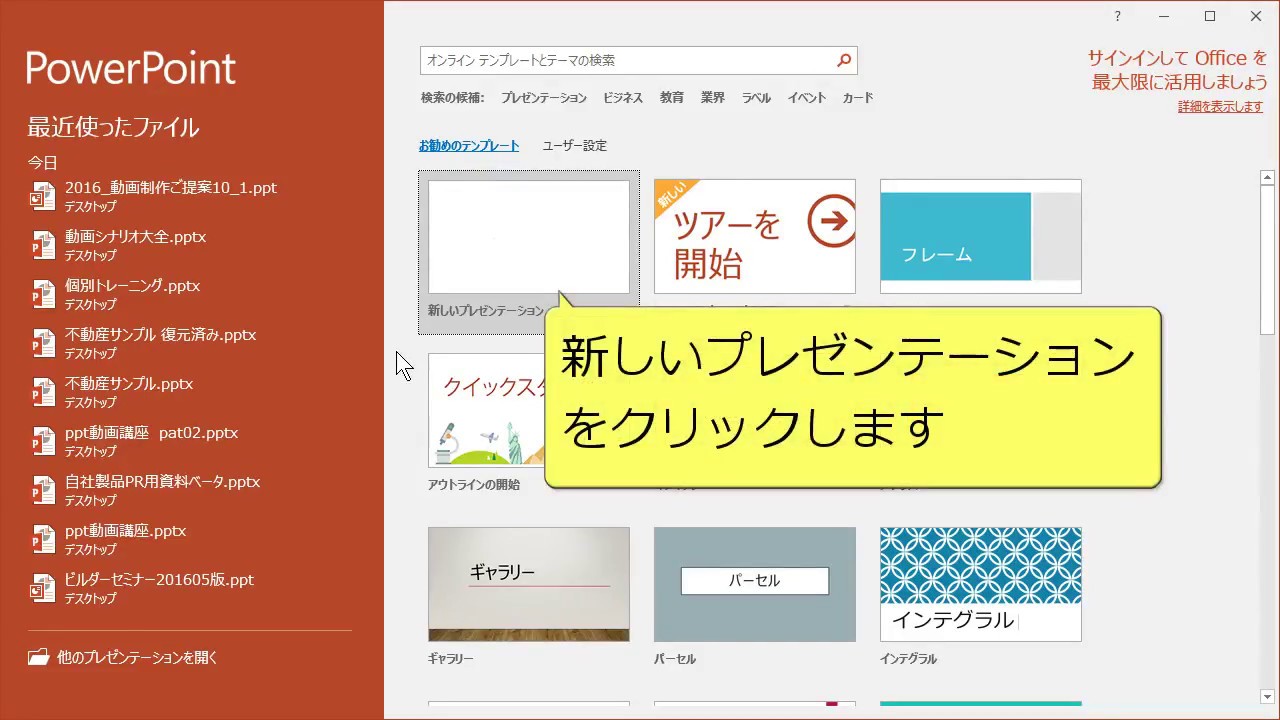1280x720 pixels.
Task: Click the icon beside 不動産サンプル 復元済み.pptx
Action: pos(42,343)
